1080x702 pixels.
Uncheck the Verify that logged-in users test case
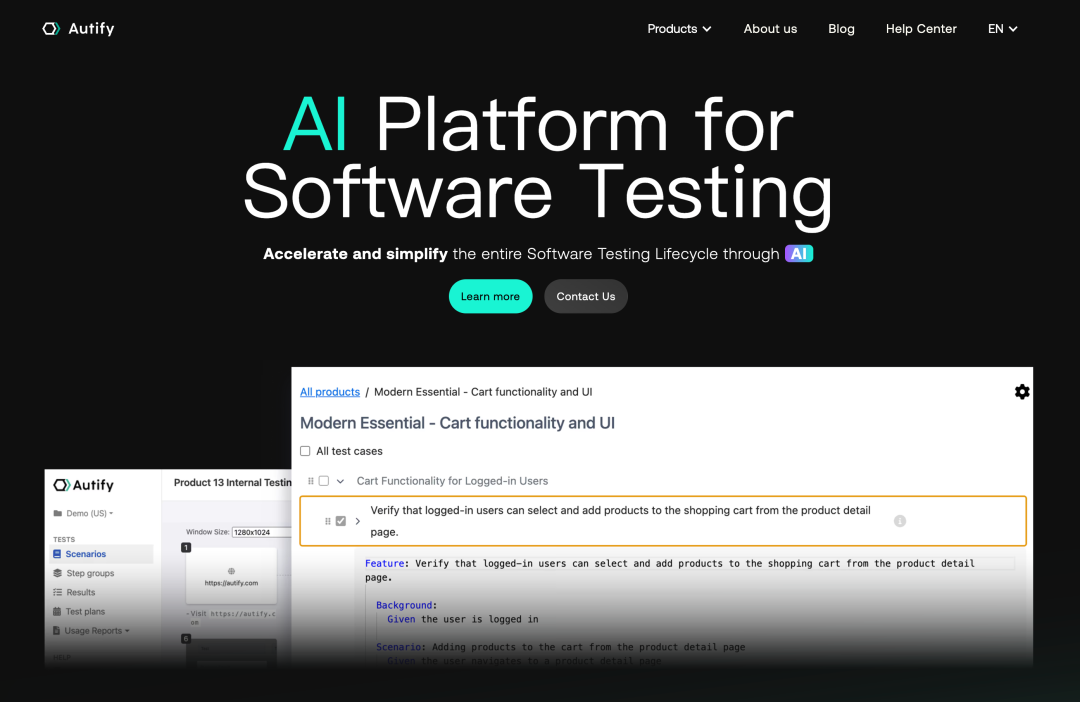coord(341,521)
